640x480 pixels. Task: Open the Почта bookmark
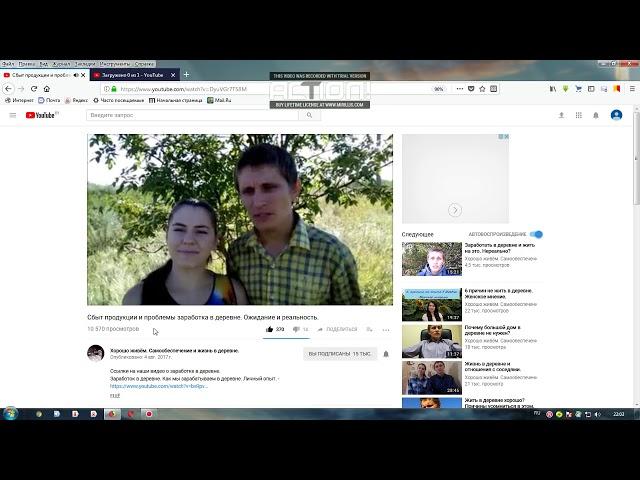(49, 100)
